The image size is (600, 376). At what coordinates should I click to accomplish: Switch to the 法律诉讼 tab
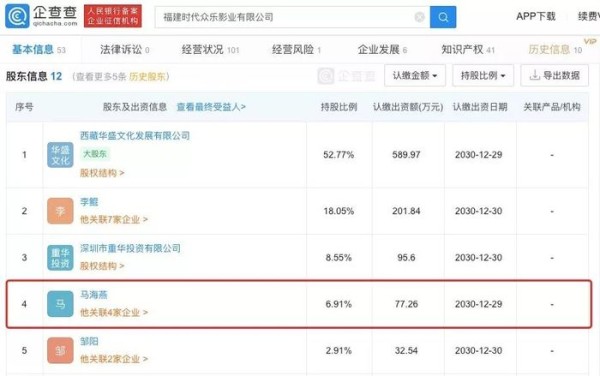point(124,50)
